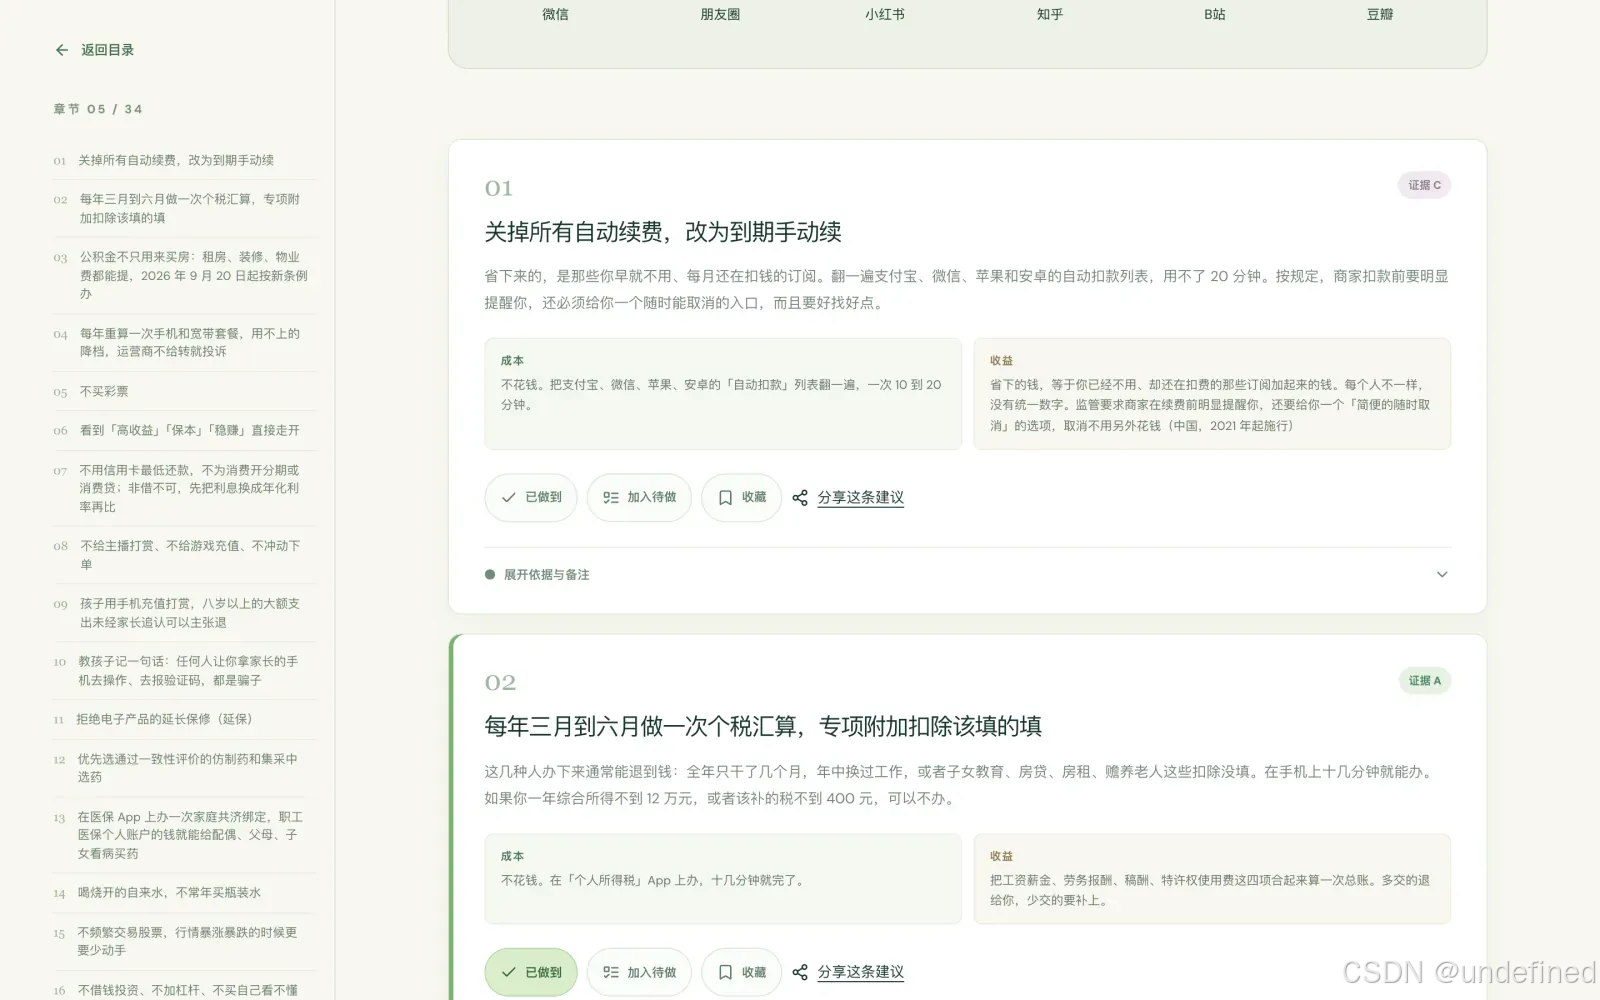Click share icon in card 02

tap(800, 972)
